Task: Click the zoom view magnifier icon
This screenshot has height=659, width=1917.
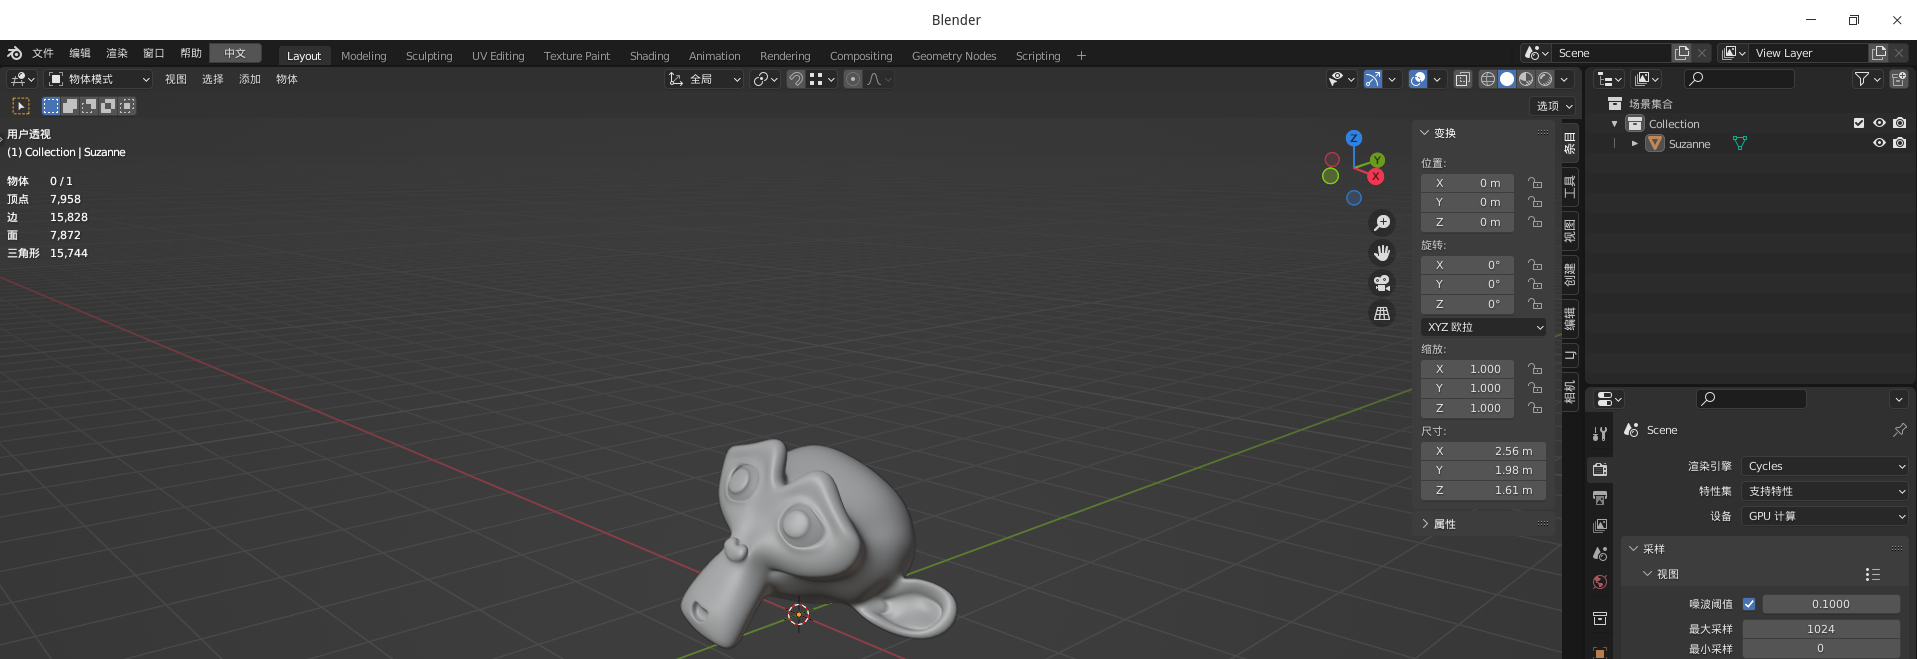Action: click(1382, 223)
